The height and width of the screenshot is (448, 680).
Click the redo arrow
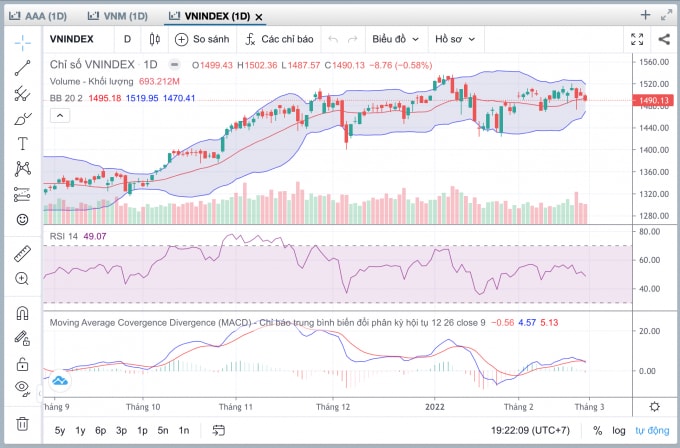coord(353,39)
